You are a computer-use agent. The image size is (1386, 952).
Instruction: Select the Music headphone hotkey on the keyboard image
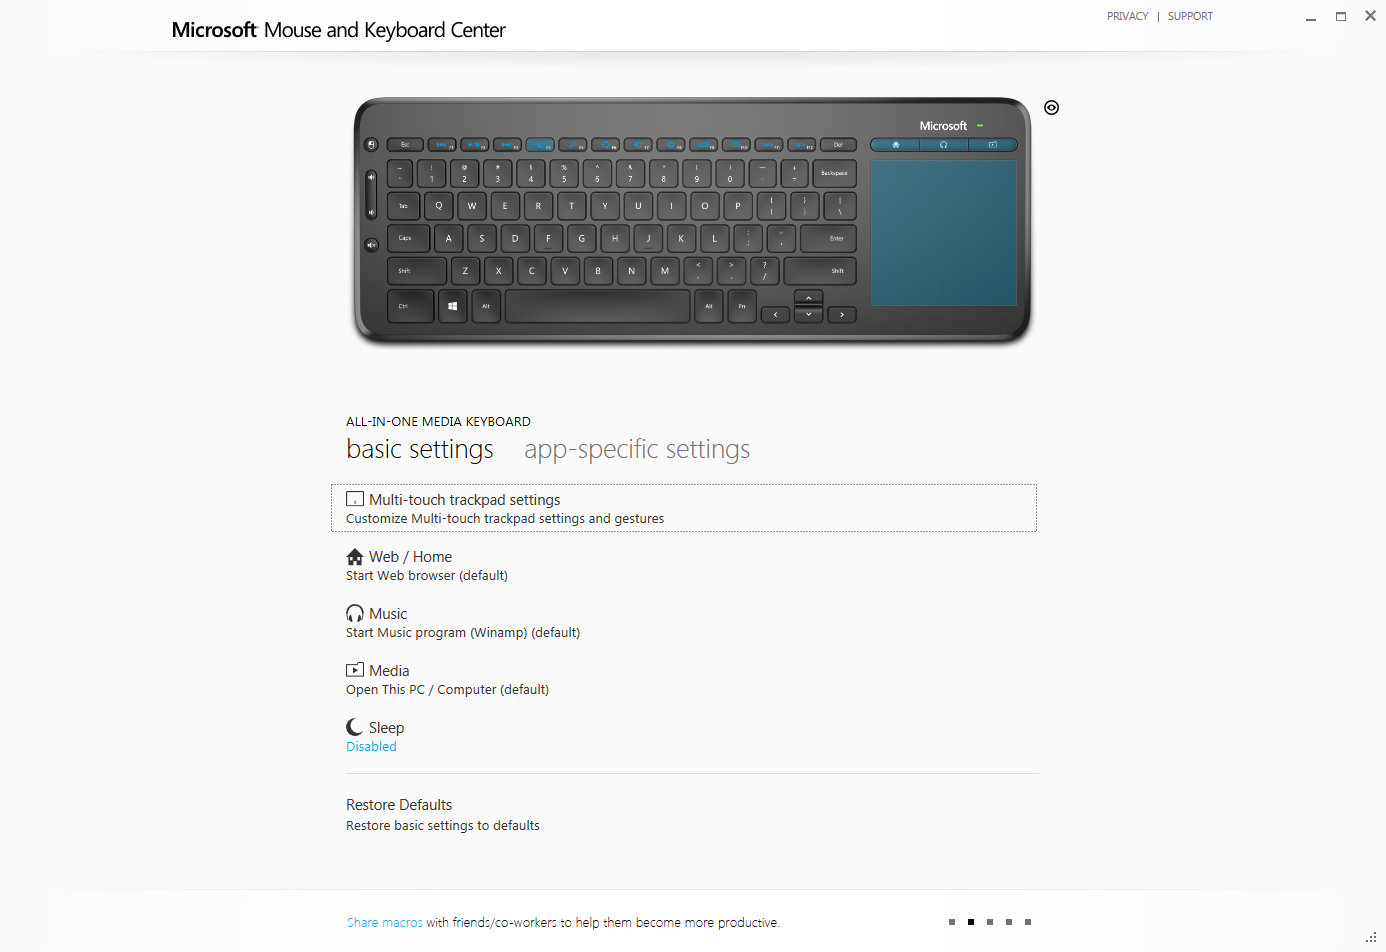click(x=943, y=145)
